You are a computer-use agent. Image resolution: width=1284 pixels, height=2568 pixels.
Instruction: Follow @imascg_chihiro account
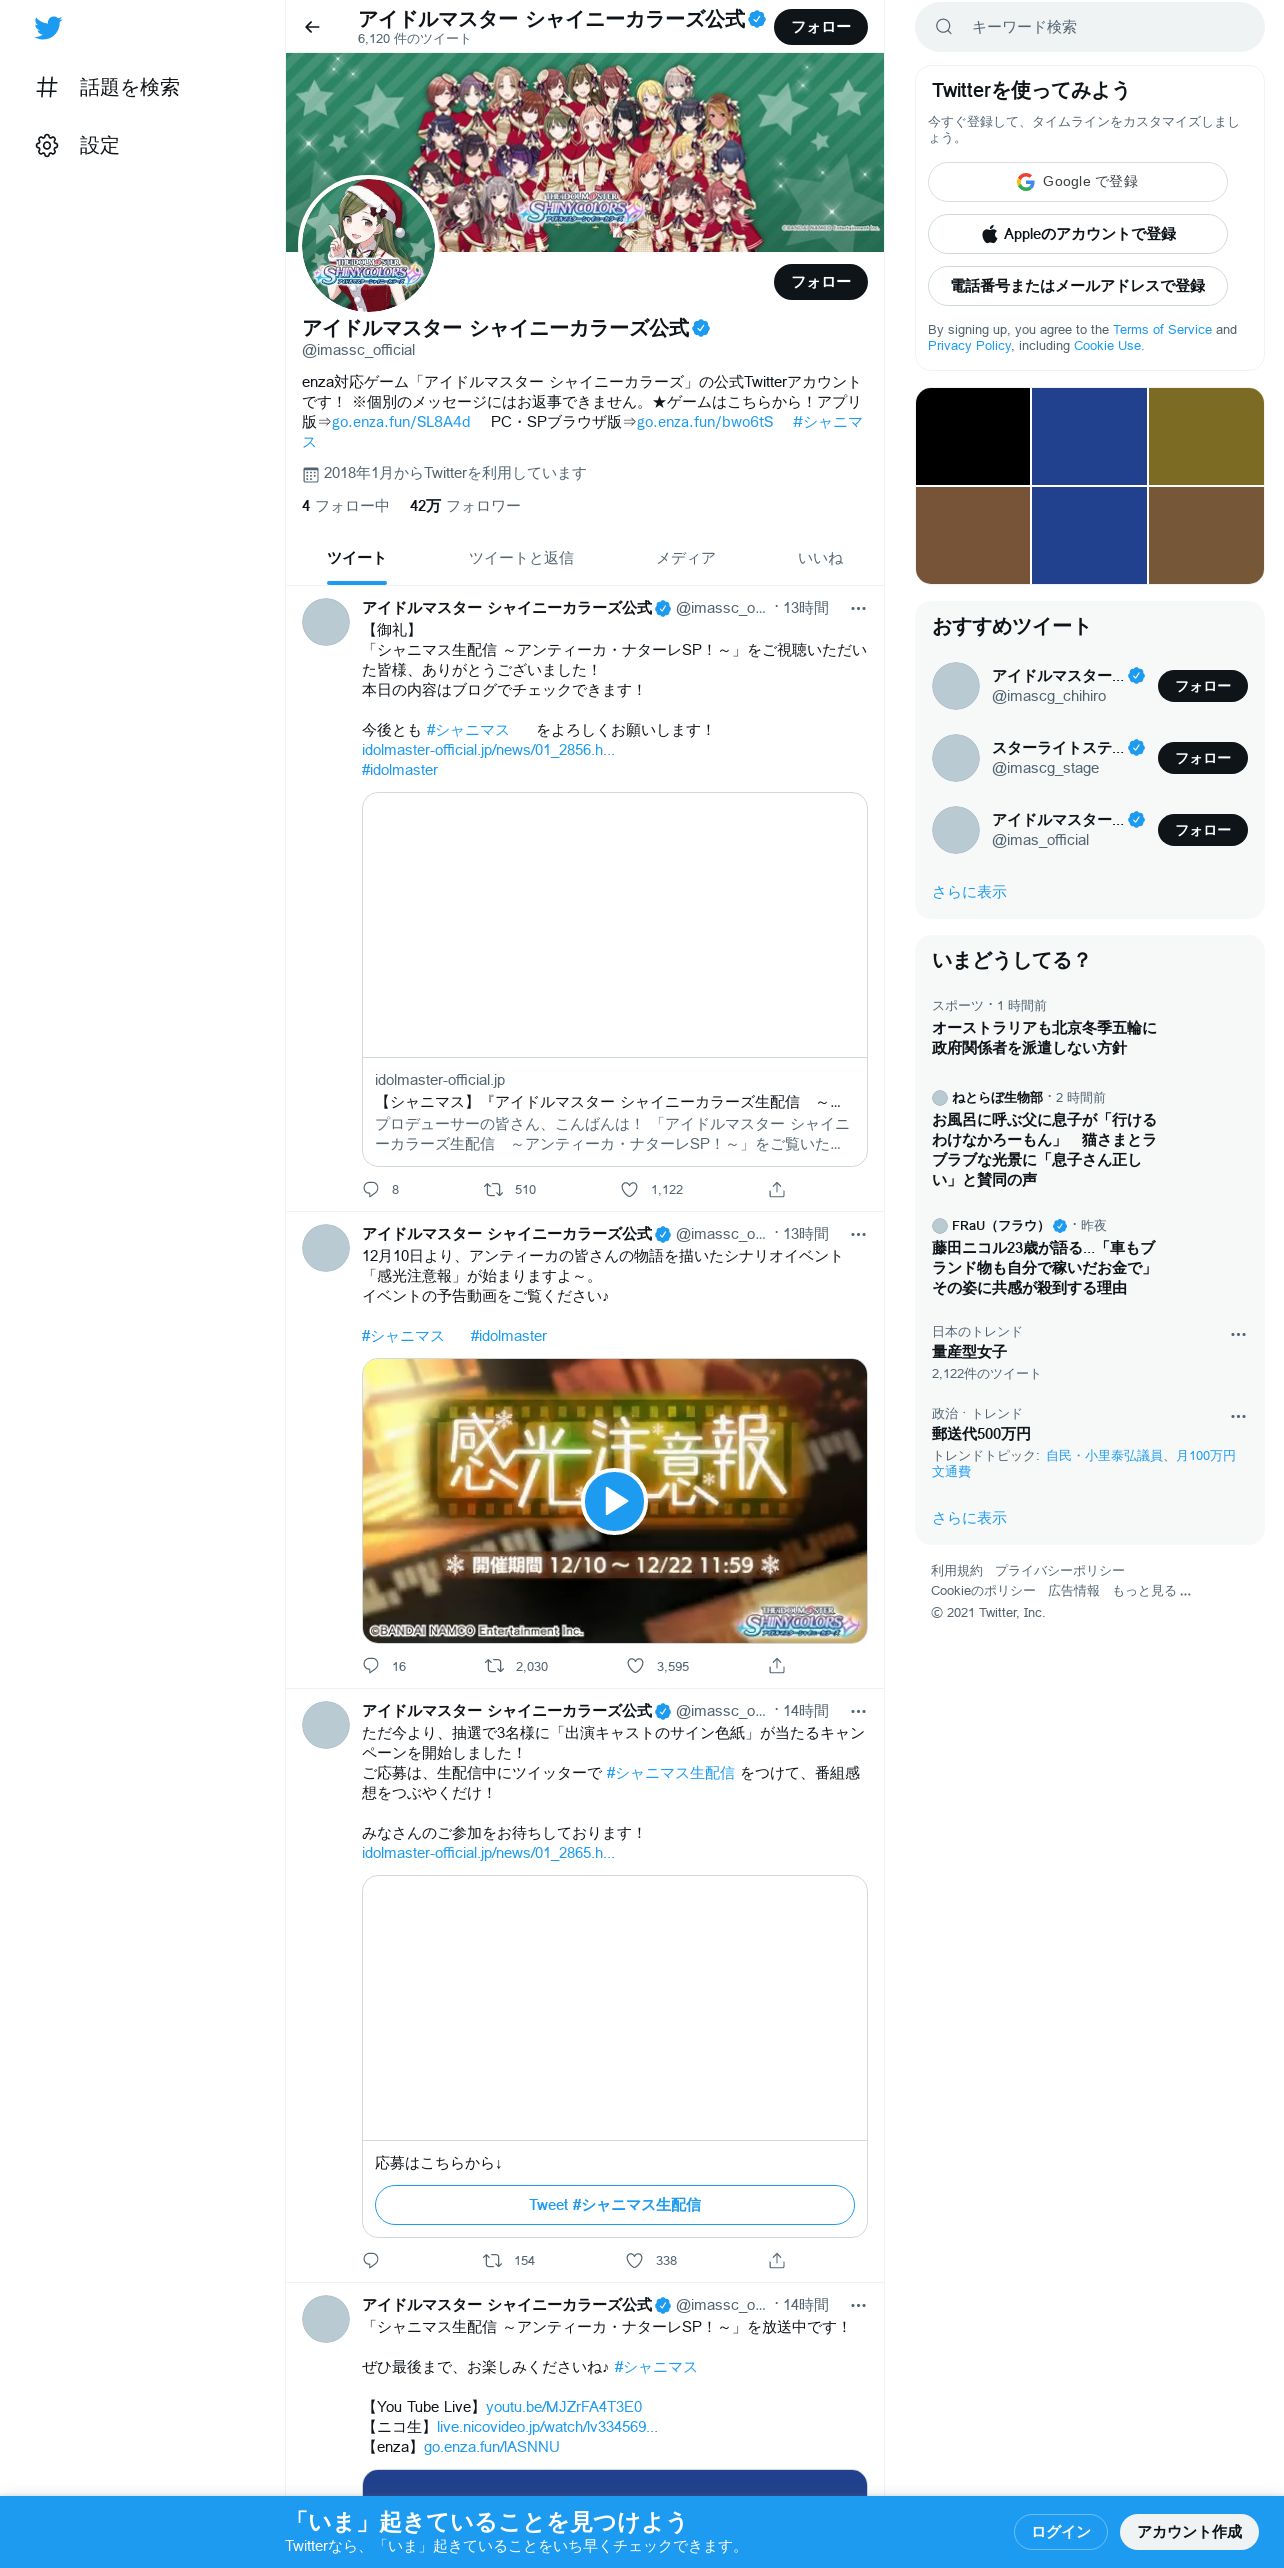(1203, 686)
